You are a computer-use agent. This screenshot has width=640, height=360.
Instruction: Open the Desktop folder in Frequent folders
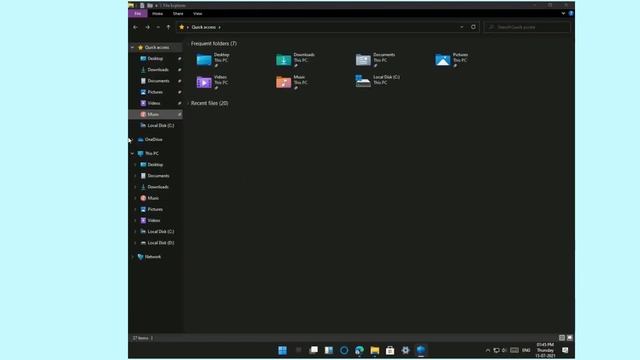click(x=213, y=60)
